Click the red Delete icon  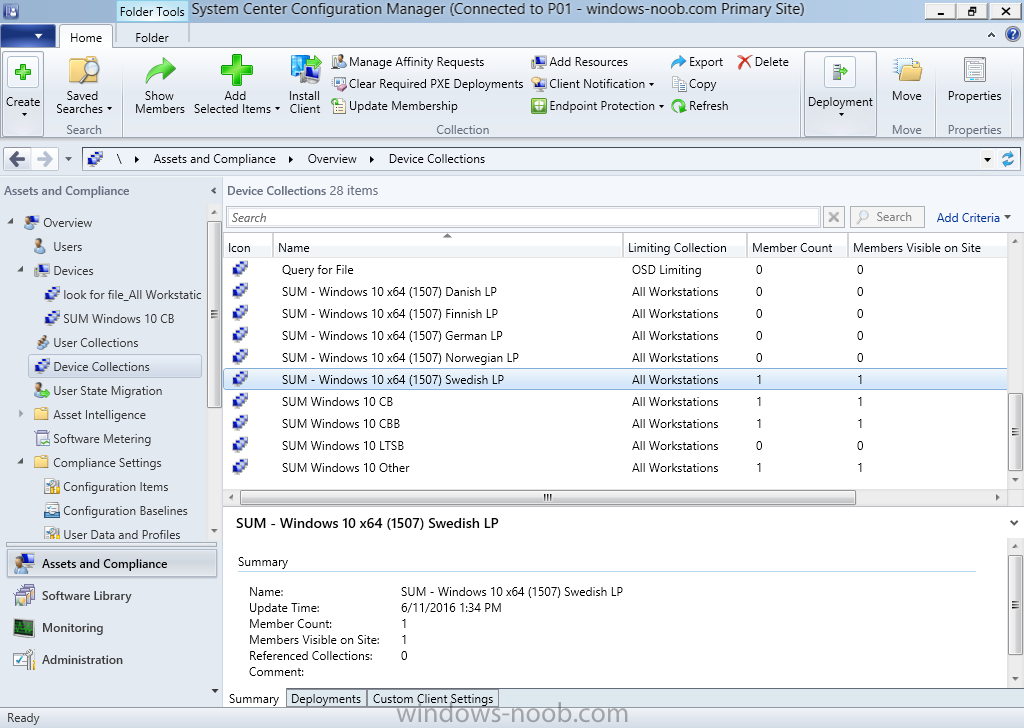coord(744,62)
